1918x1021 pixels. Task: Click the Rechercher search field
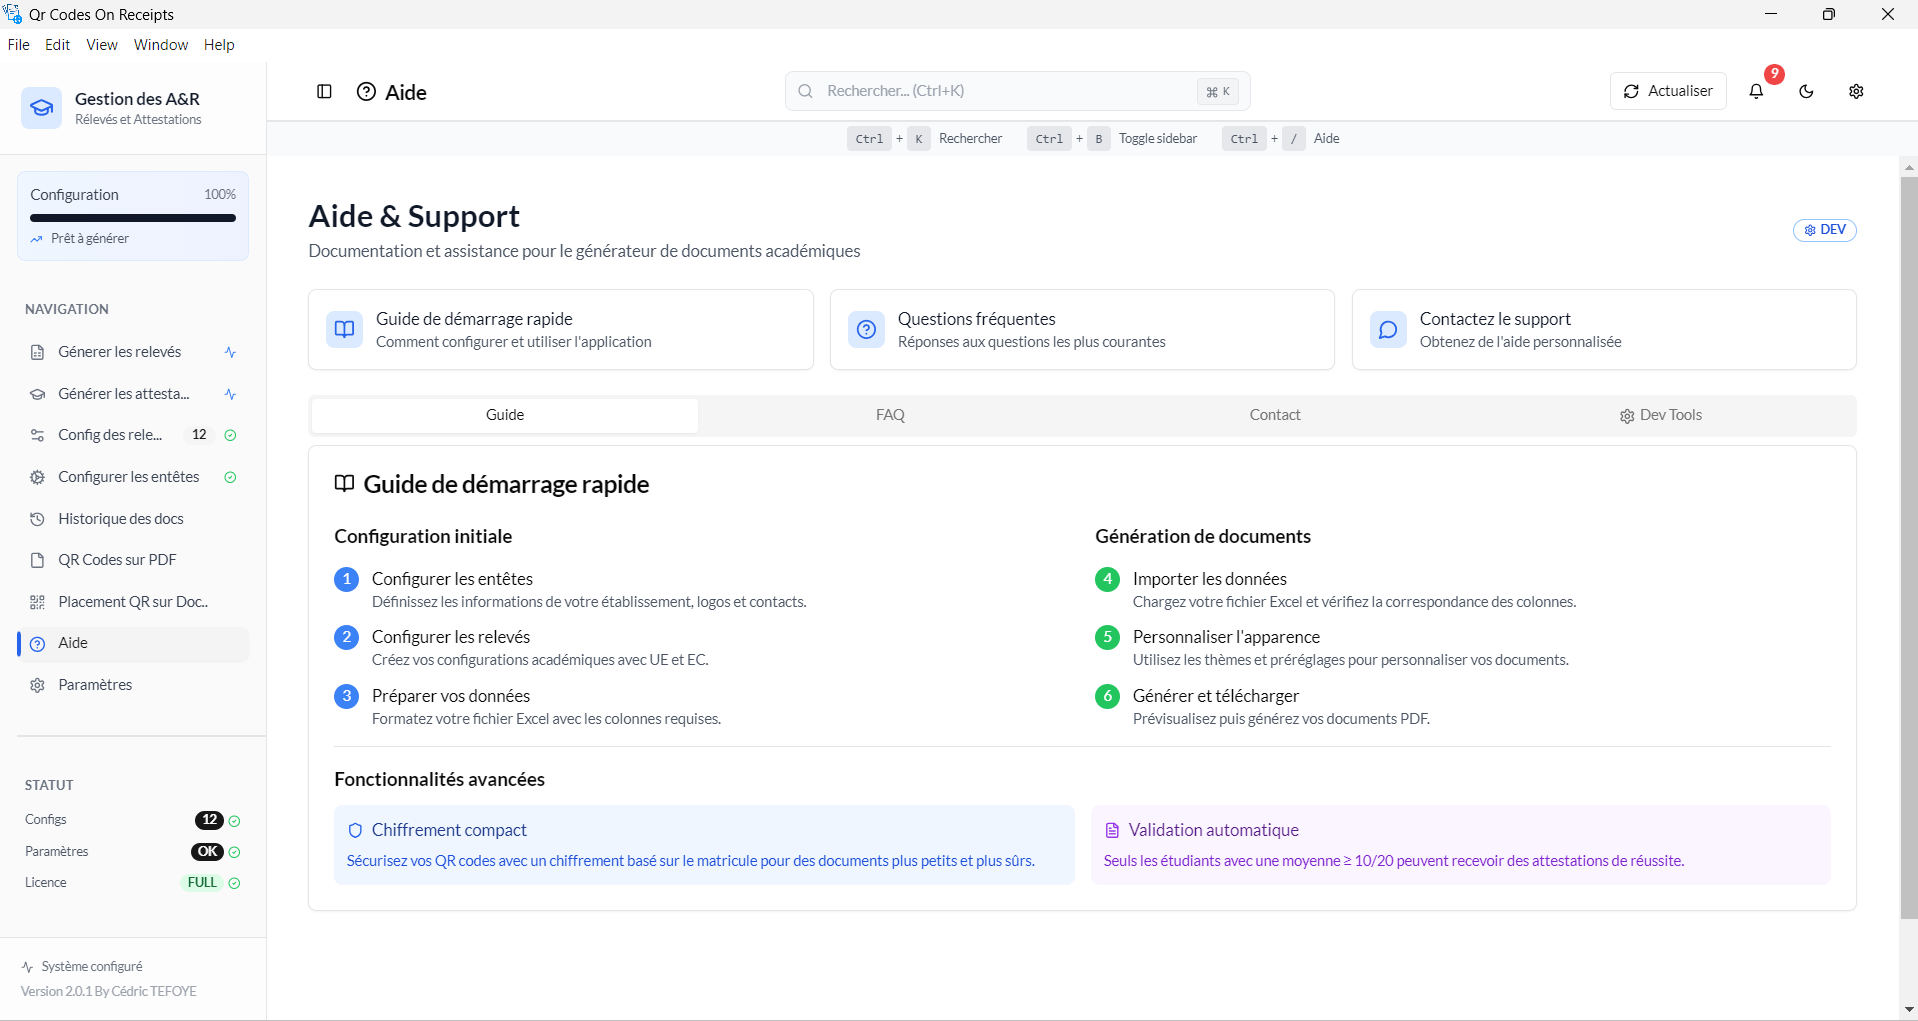[x=1017, y=91]
